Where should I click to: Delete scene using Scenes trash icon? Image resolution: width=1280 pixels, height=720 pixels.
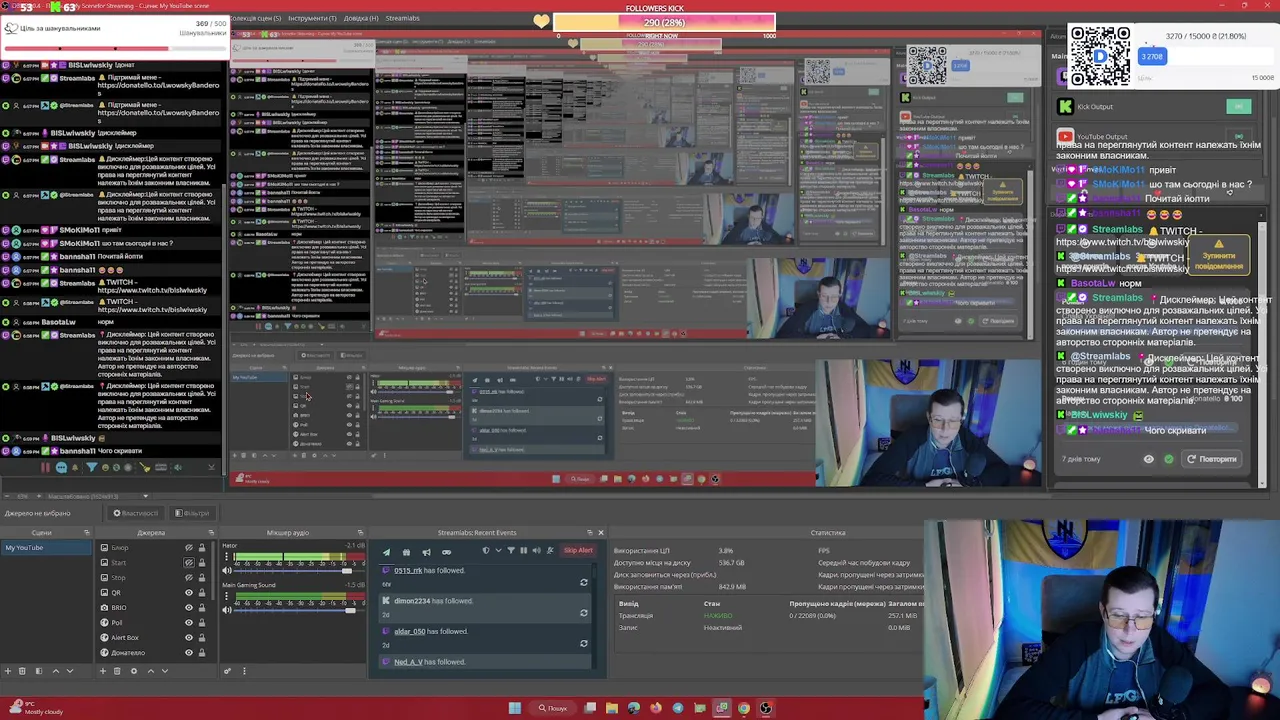pos(22,671)
